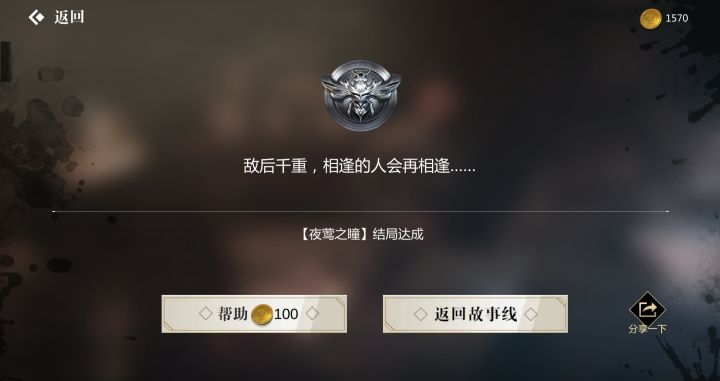The image size is (720, 381).
Task: Click the silver insect emblem badge
Action: 361,95
